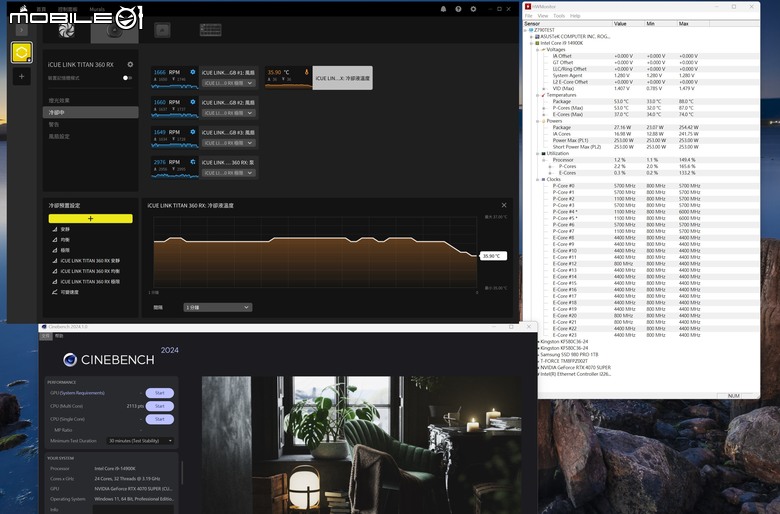Open the 1 分鐘 interval dropdown below the graph
Viewport: 780px width, 514px height.
218,308
